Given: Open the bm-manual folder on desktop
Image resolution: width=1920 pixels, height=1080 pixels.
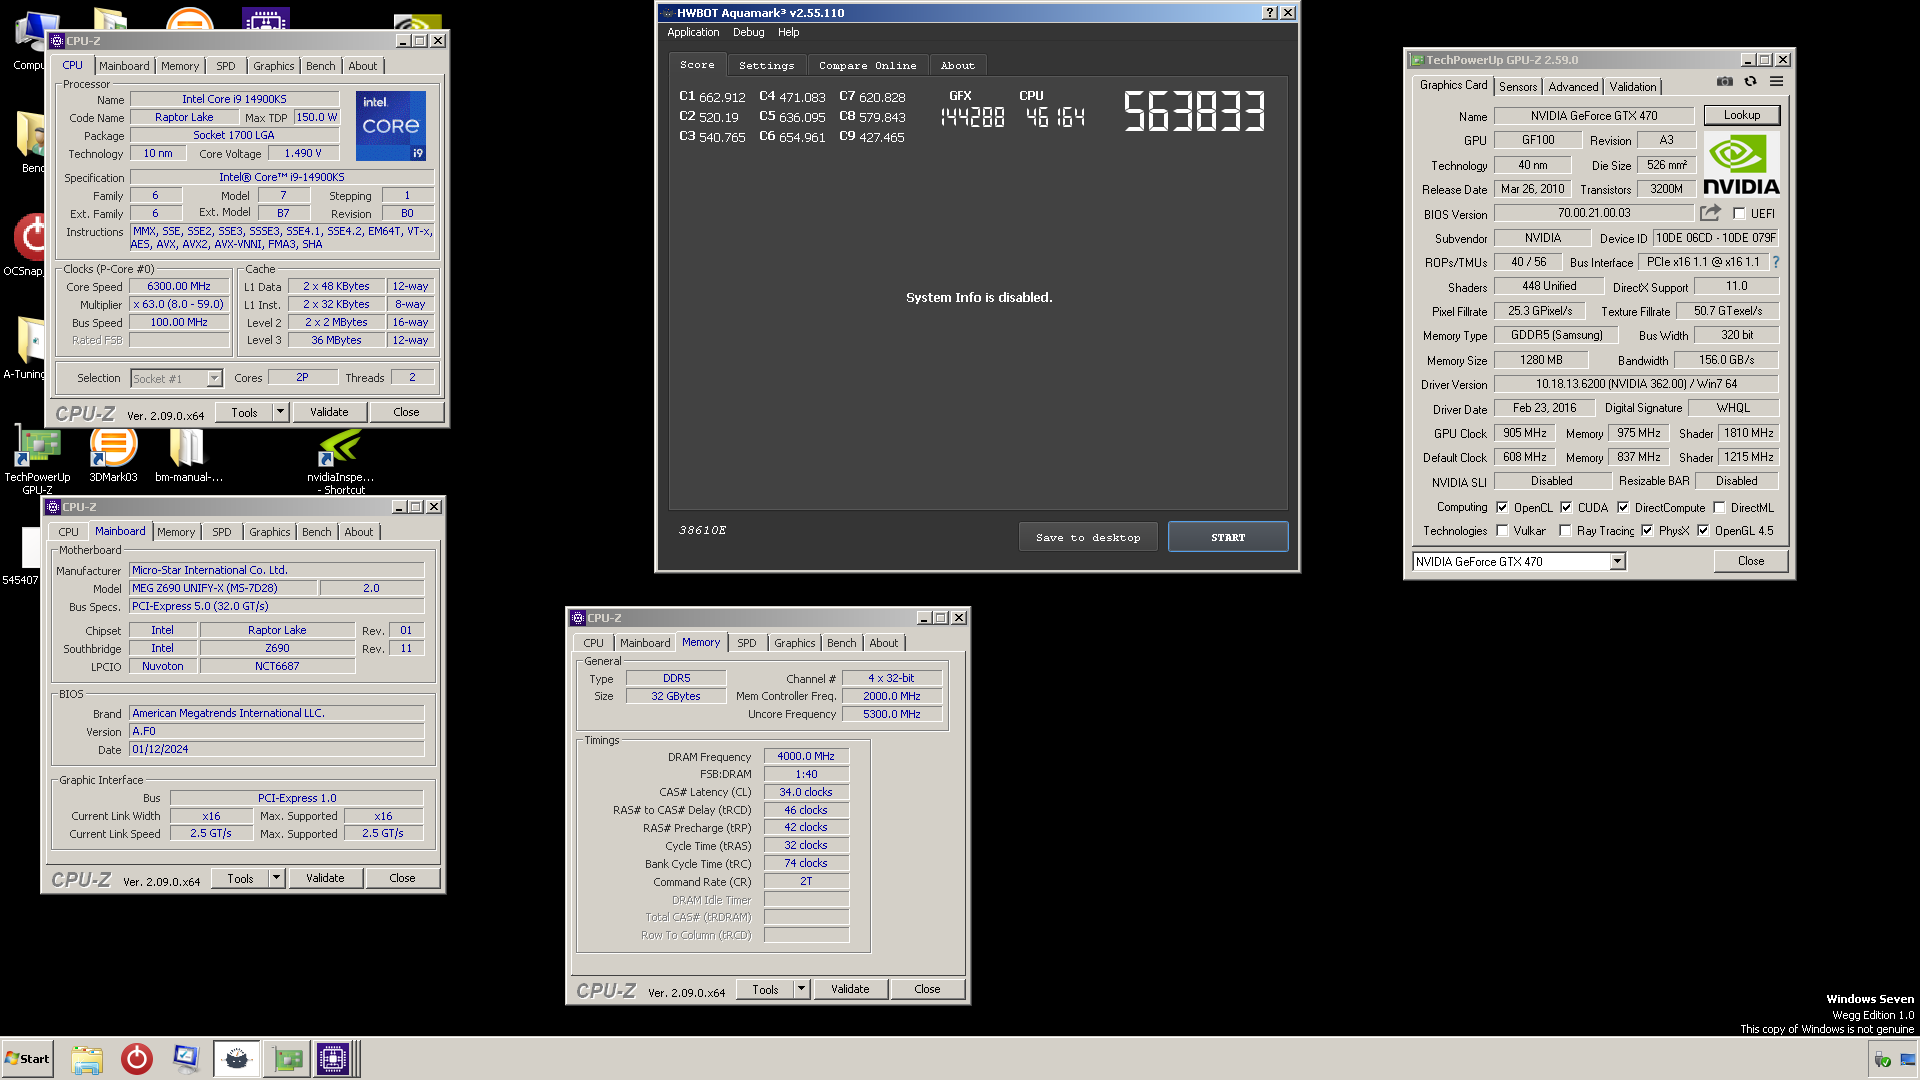Looking at the screenshot, I should coord(188,454).
